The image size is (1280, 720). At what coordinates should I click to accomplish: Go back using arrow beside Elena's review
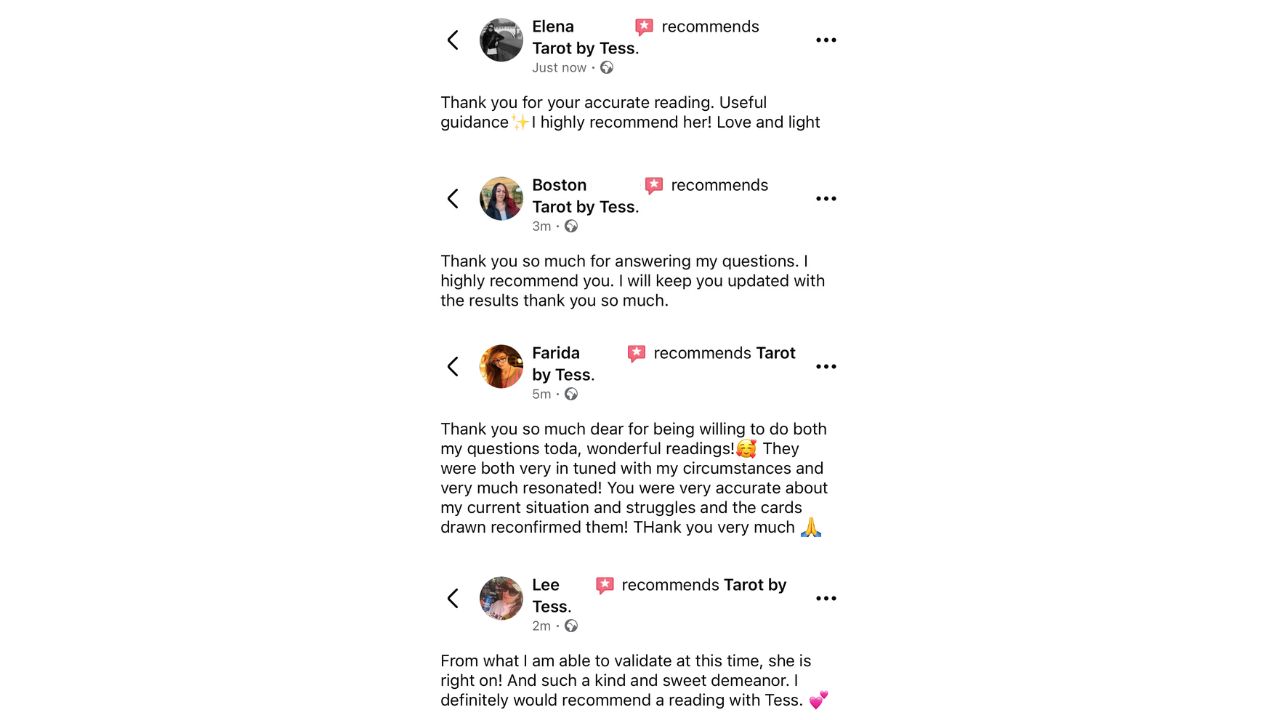(453, 40)
